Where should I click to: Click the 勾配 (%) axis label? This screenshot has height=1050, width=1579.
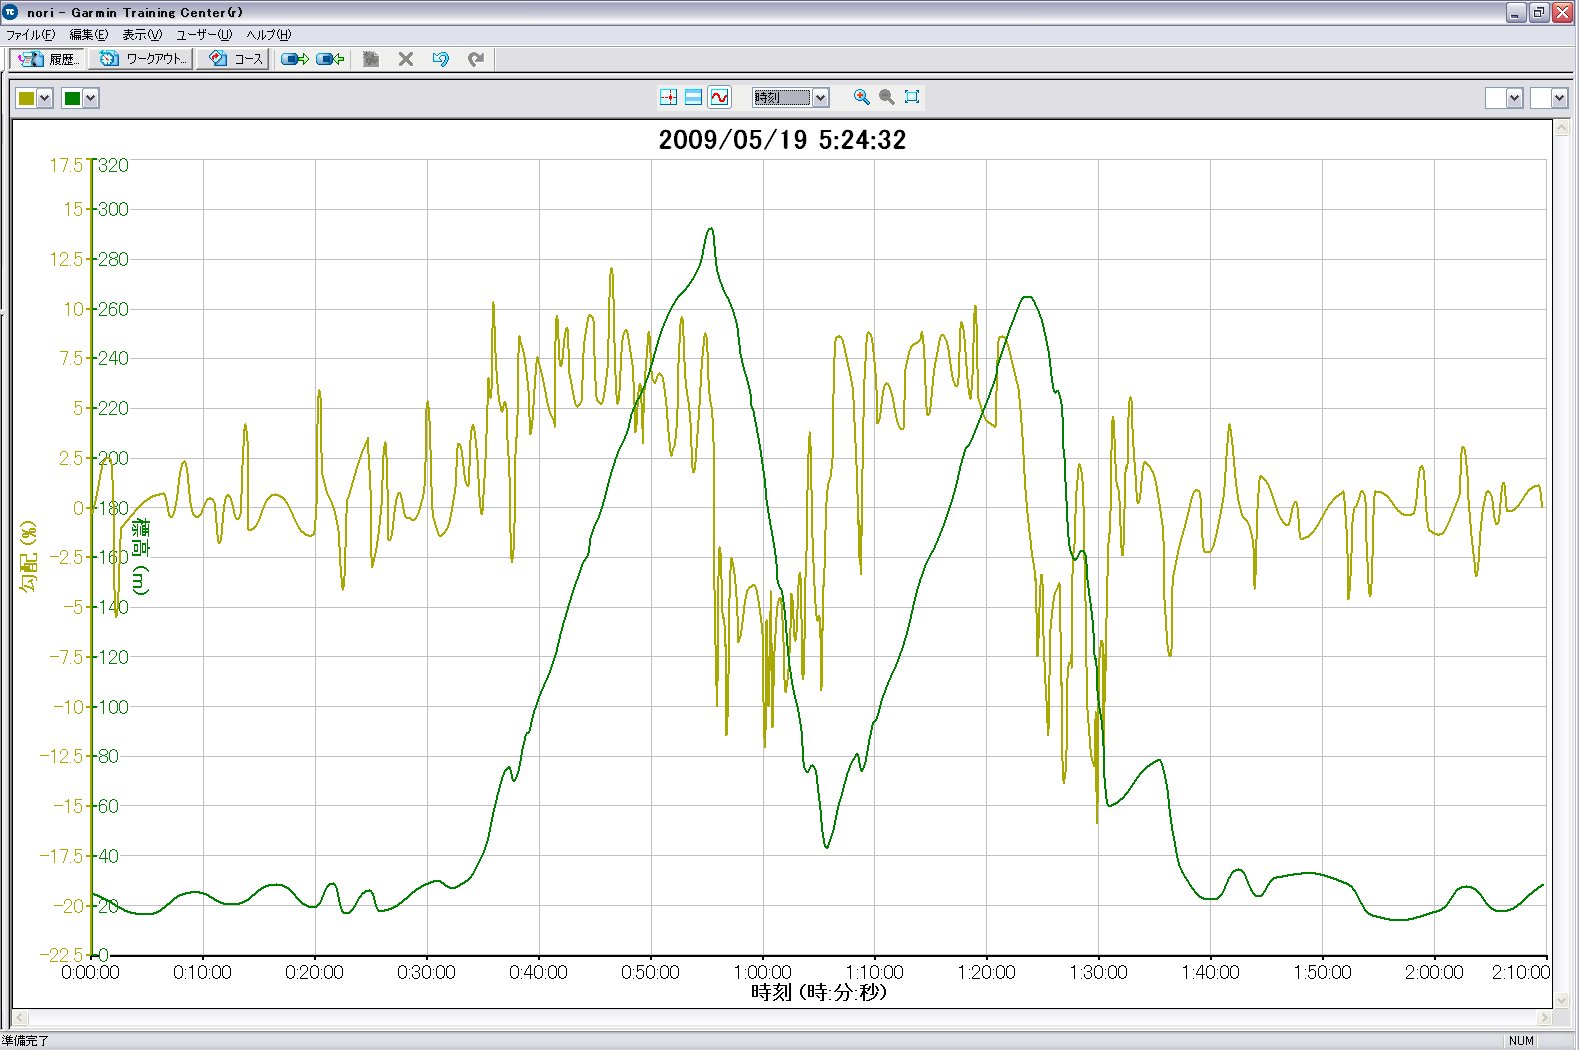tap(28, 556)
